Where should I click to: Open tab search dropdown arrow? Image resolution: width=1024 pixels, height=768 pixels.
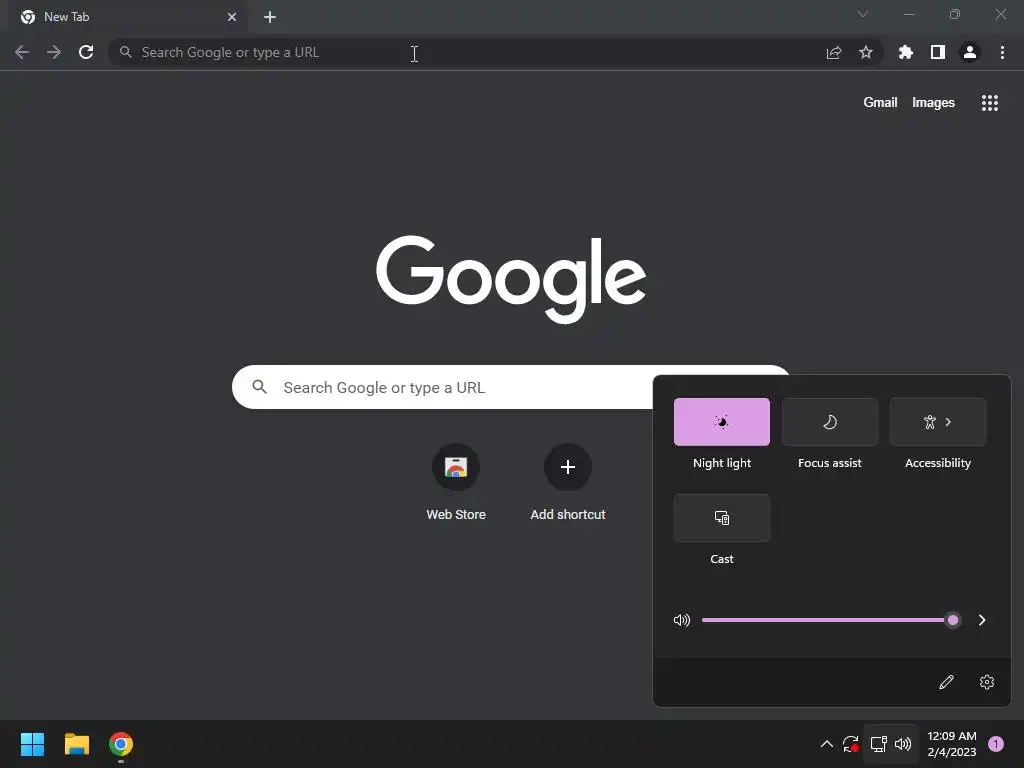click(x=863, y=14)
